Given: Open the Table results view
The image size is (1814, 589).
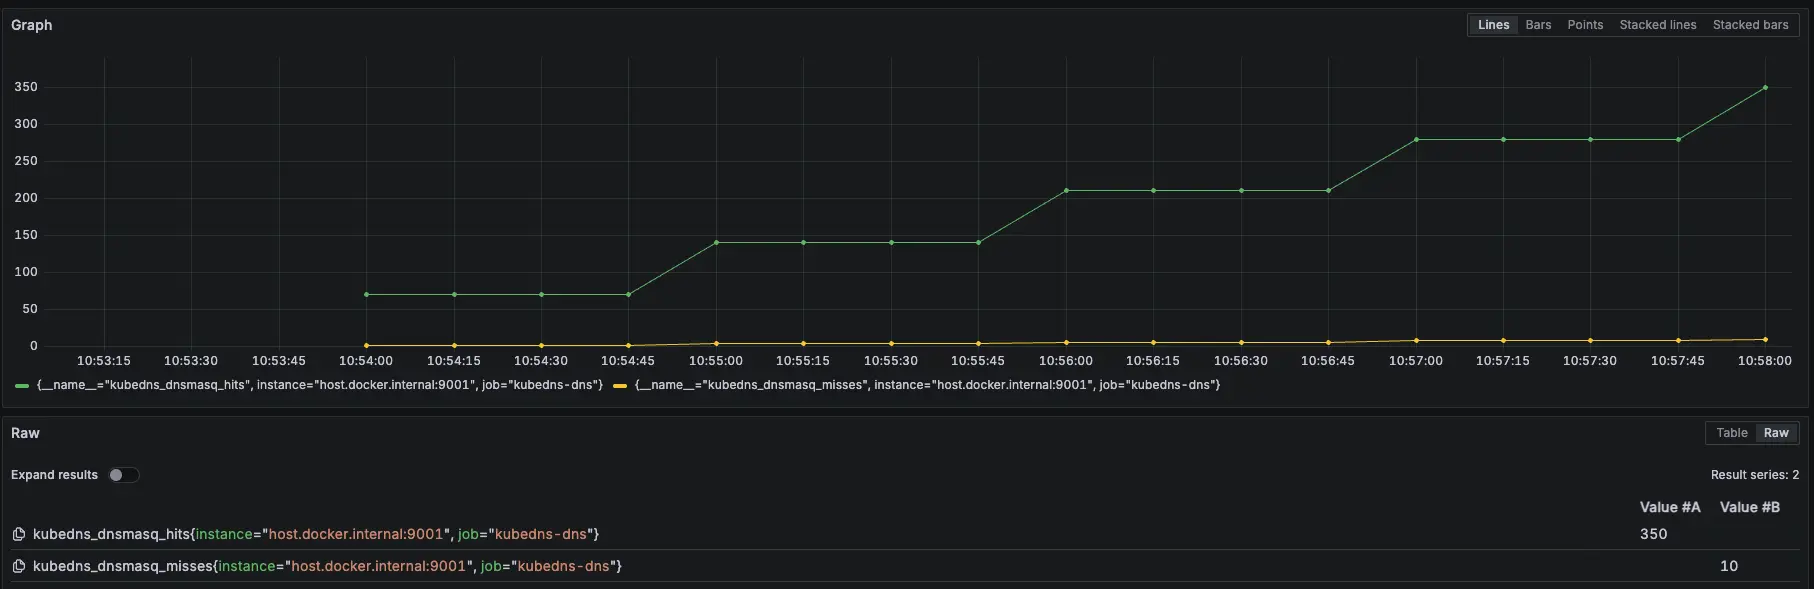Looking at the screenshot, I should point(1731,433).
